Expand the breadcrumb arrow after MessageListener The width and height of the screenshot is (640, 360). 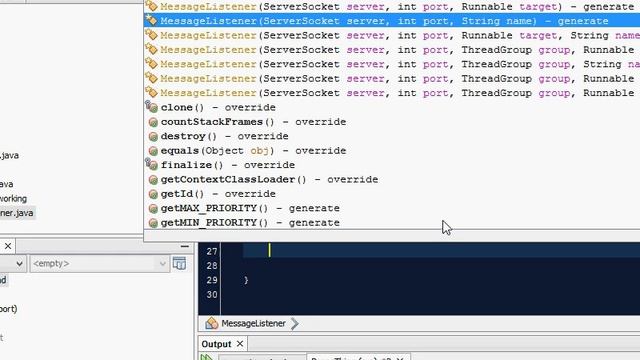click(x=295, y=324)
